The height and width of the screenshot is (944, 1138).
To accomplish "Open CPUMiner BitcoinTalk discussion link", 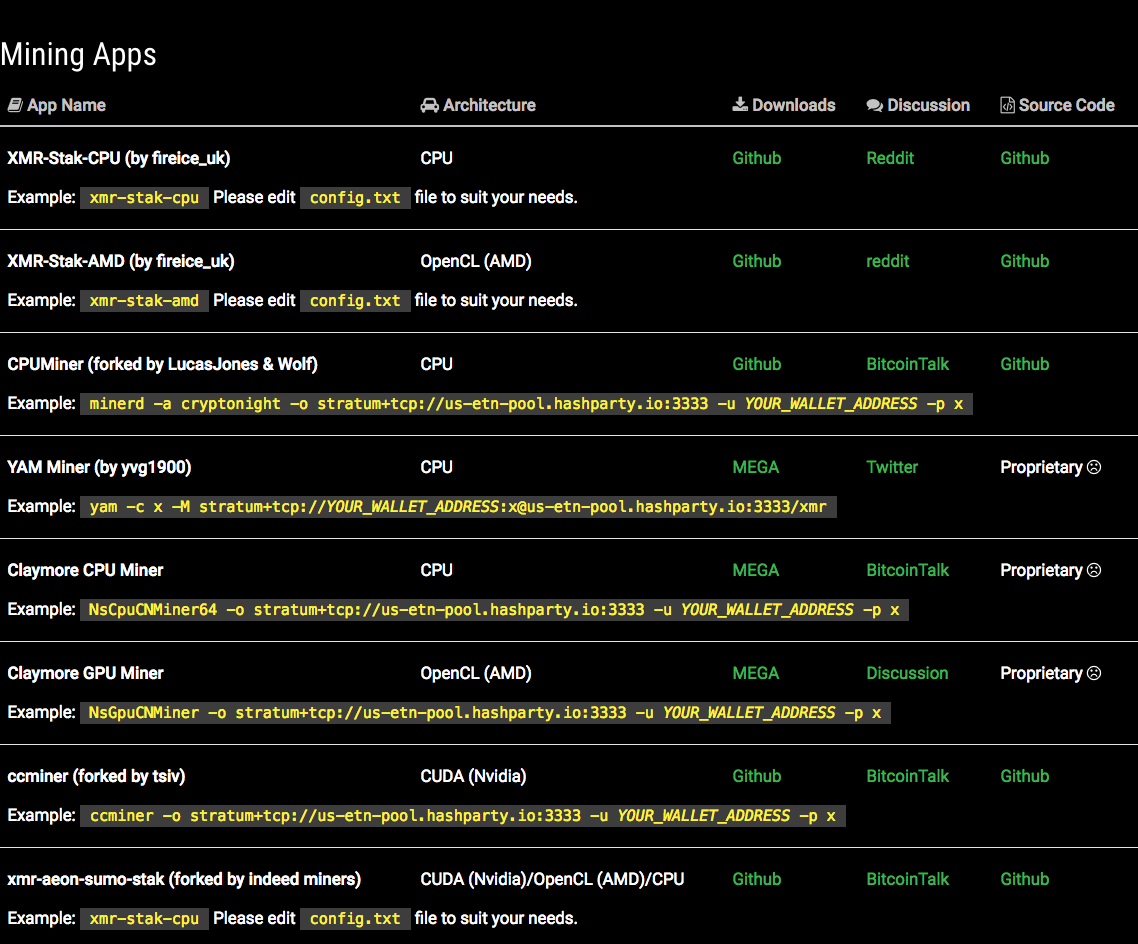I will point(907,364).
